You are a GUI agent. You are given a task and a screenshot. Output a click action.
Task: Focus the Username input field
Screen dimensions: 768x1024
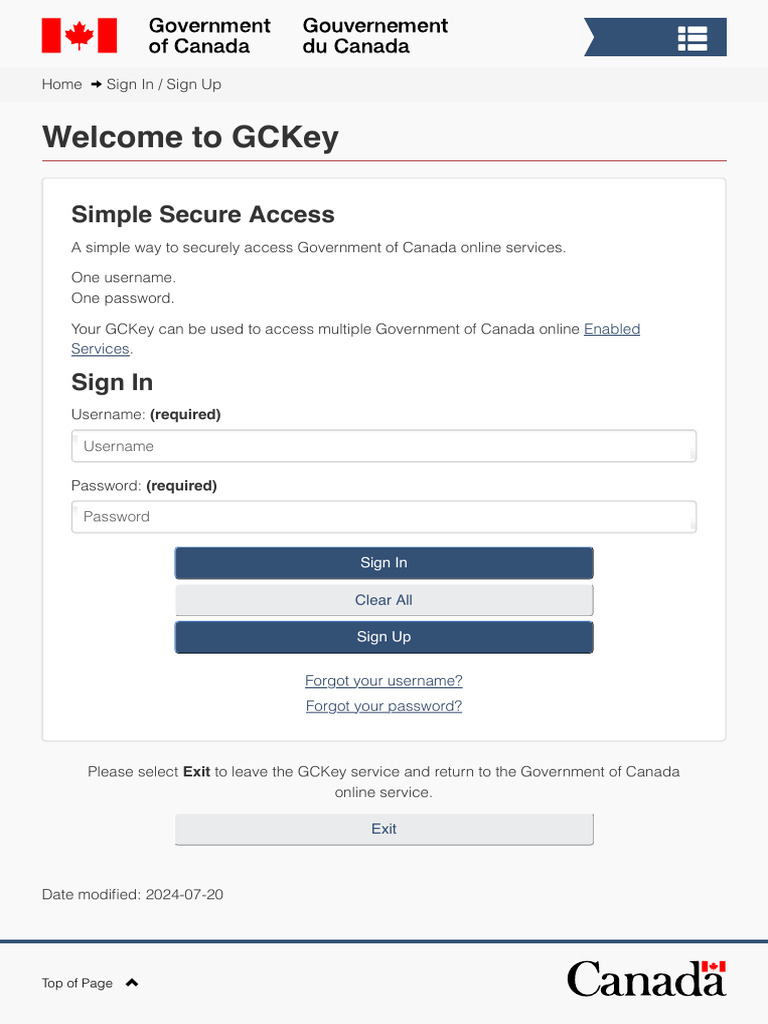[384, 446]
